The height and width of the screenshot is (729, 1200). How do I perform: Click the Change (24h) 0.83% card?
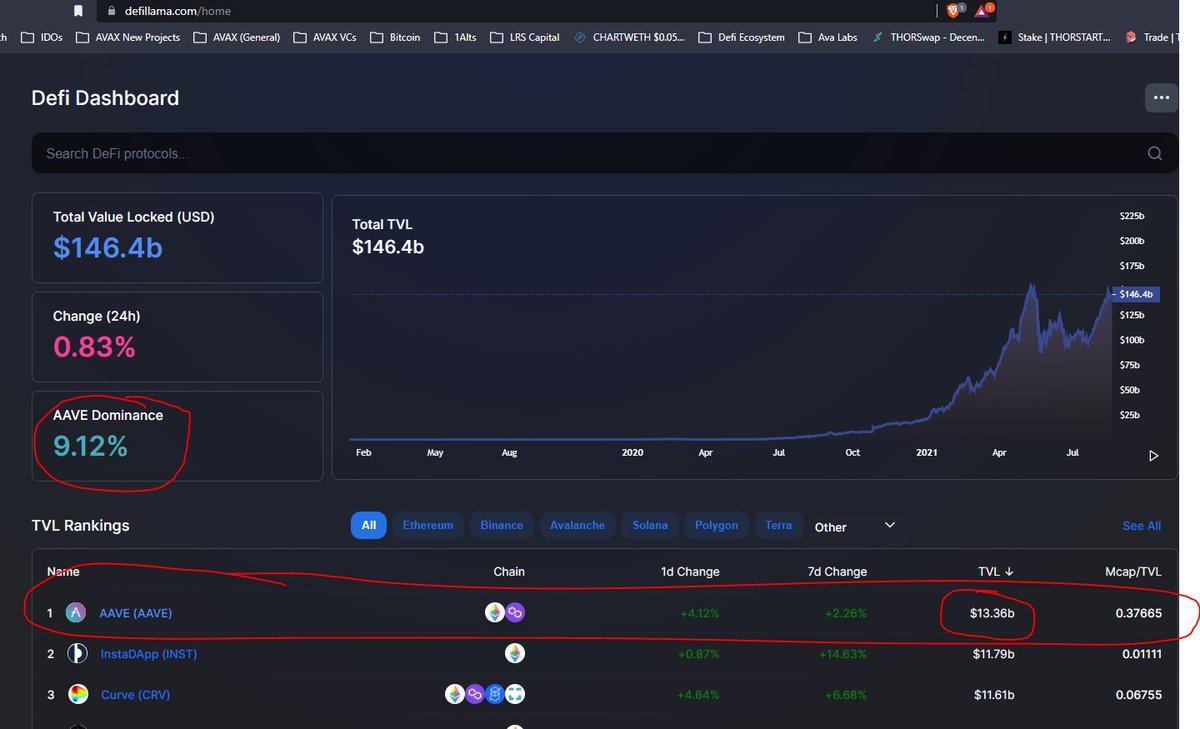177,337
